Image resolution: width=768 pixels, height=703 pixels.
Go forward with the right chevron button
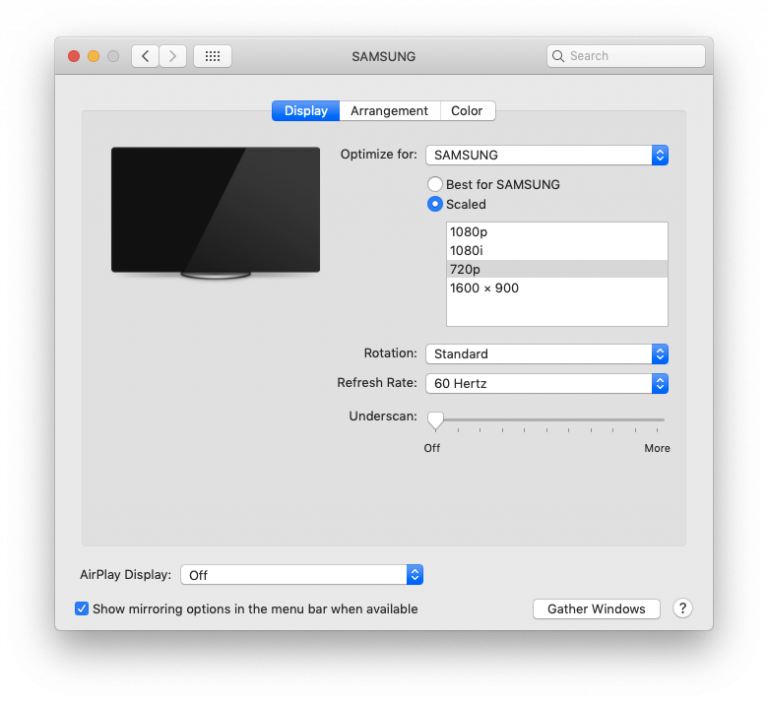172,56
